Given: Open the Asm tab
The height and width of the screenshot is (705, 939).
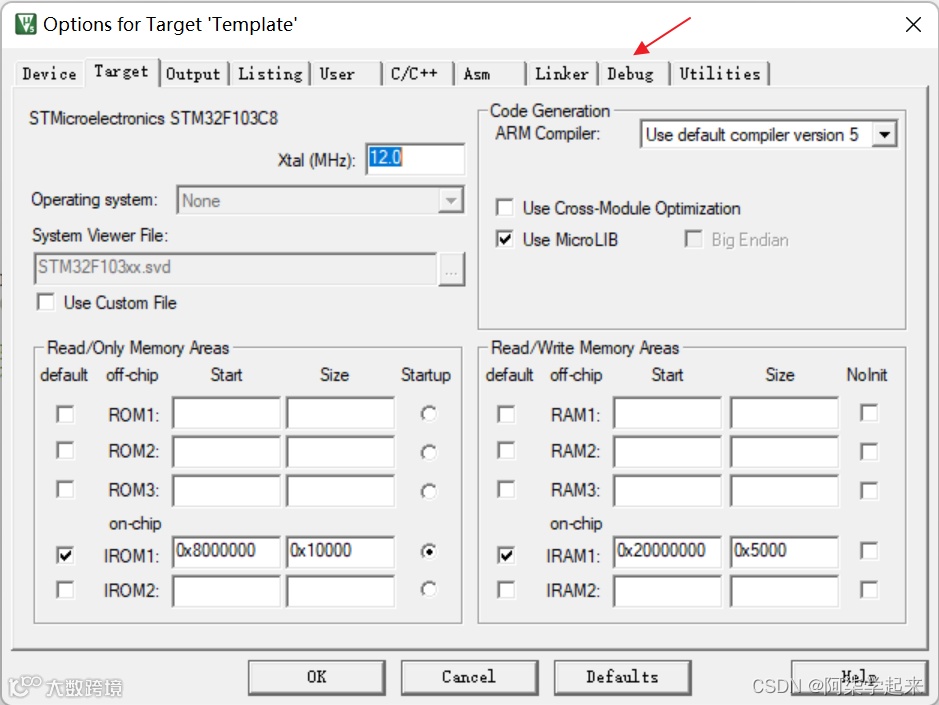Looking at the screenshot, I should 489,74.
